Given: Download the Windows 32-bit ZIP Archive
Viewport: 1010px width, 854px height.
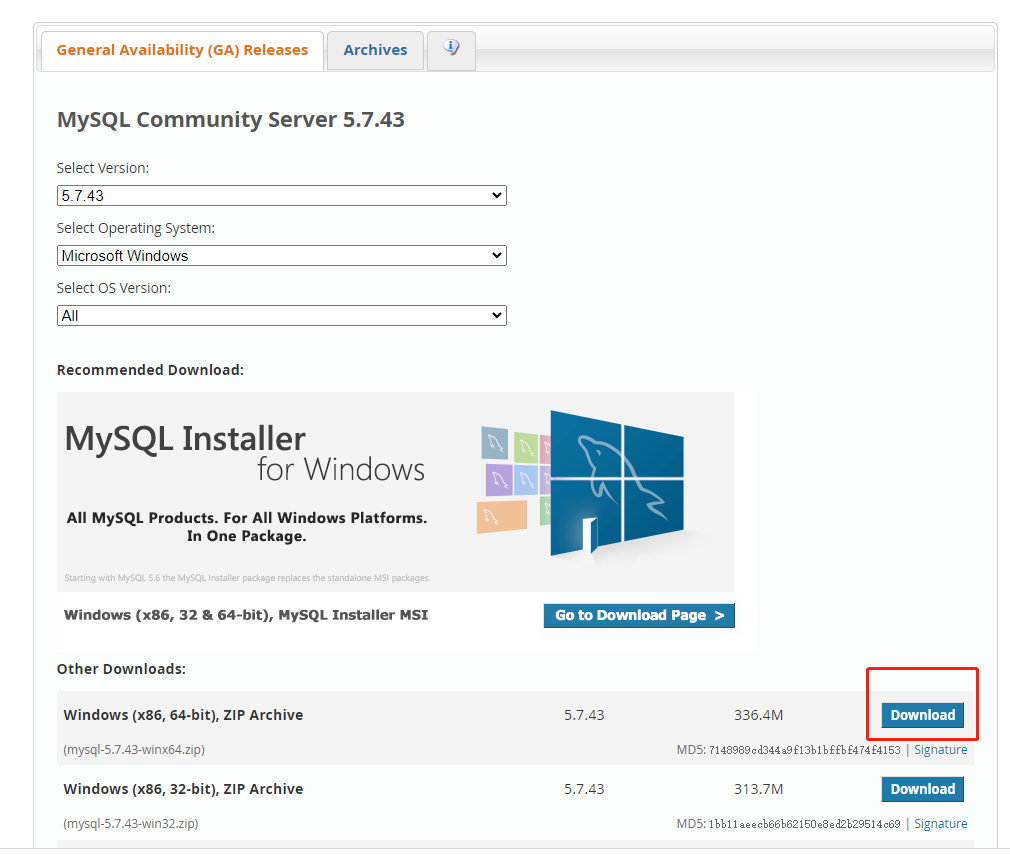Looking at the screenshot, I should (x=922, y=789).
